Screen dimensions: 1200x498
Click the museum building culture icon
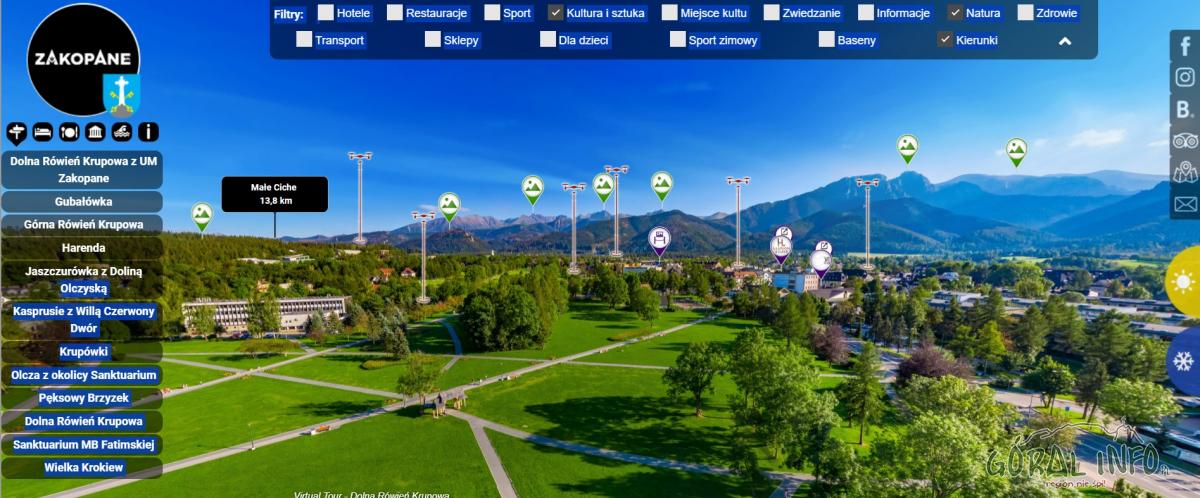pos(95,132)
